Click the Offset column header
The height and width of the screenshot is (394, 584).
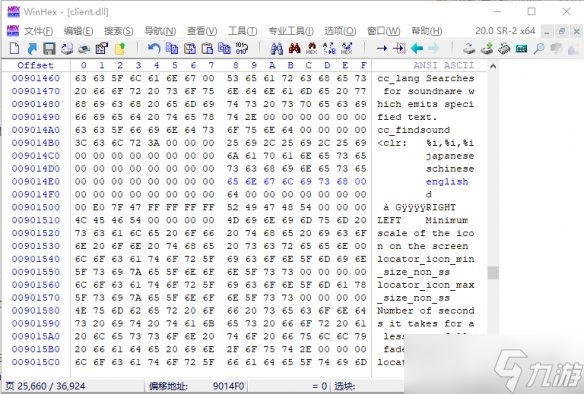pyautogui.click(x=35, y=66)
